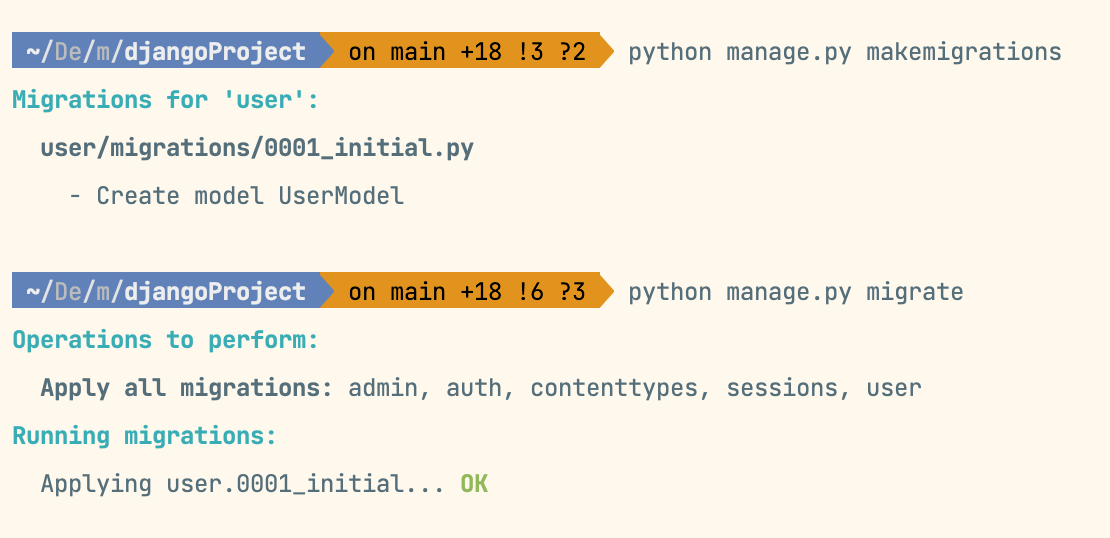This screenshot has height=538, width=1110.
Task: Click the '- Create model UserModel' line
Action: 236,195
